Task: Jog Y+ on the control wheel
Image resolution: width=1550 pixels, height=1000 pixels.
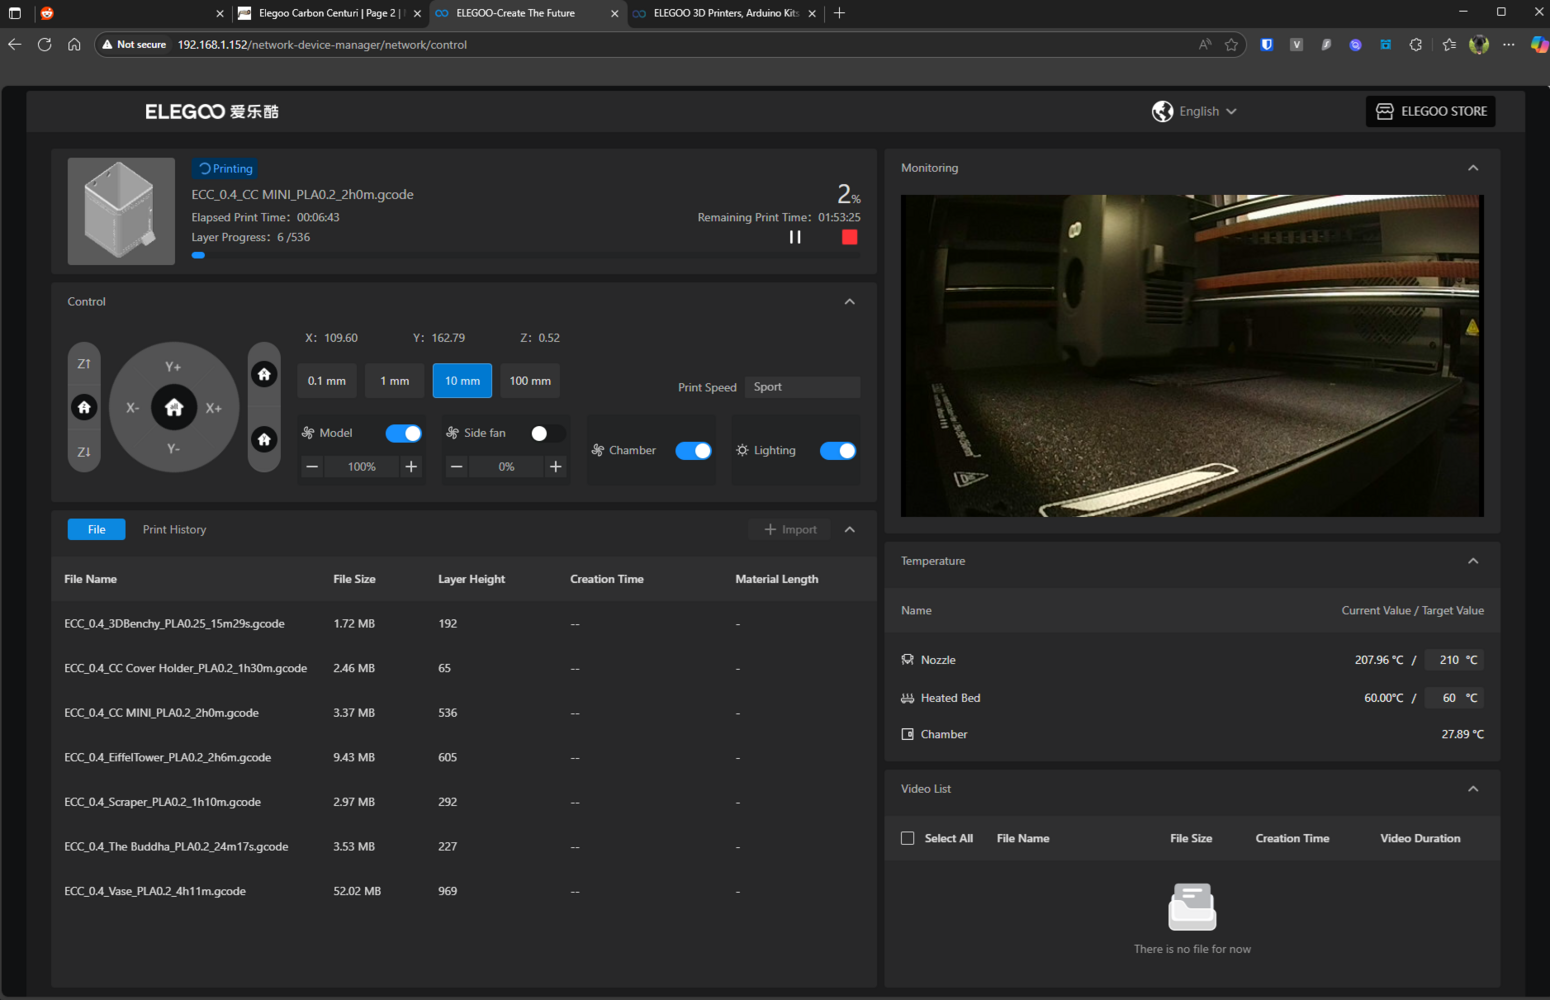Action: pos(173,367)
